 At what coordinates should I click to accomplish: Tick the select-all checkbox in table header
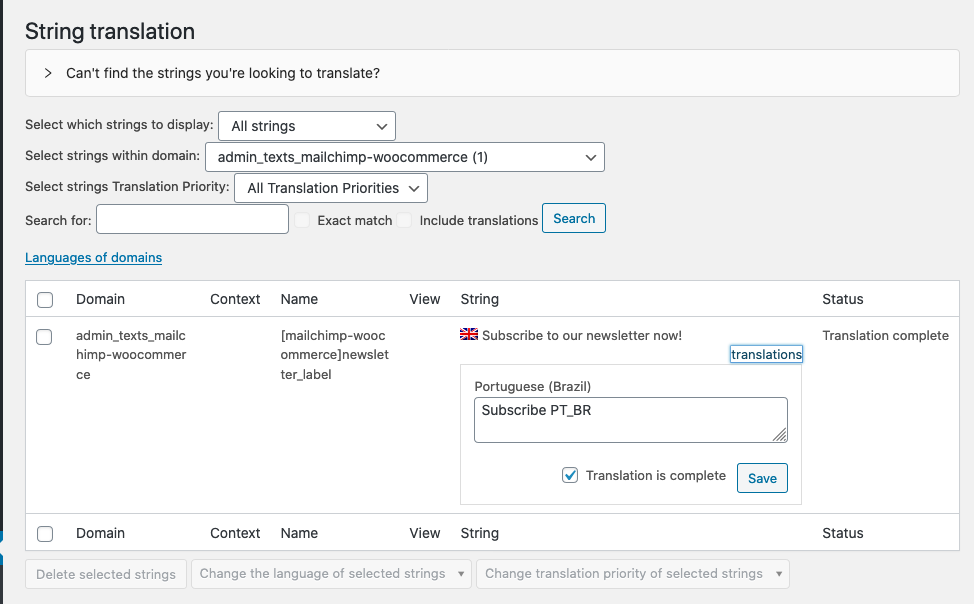44,299
